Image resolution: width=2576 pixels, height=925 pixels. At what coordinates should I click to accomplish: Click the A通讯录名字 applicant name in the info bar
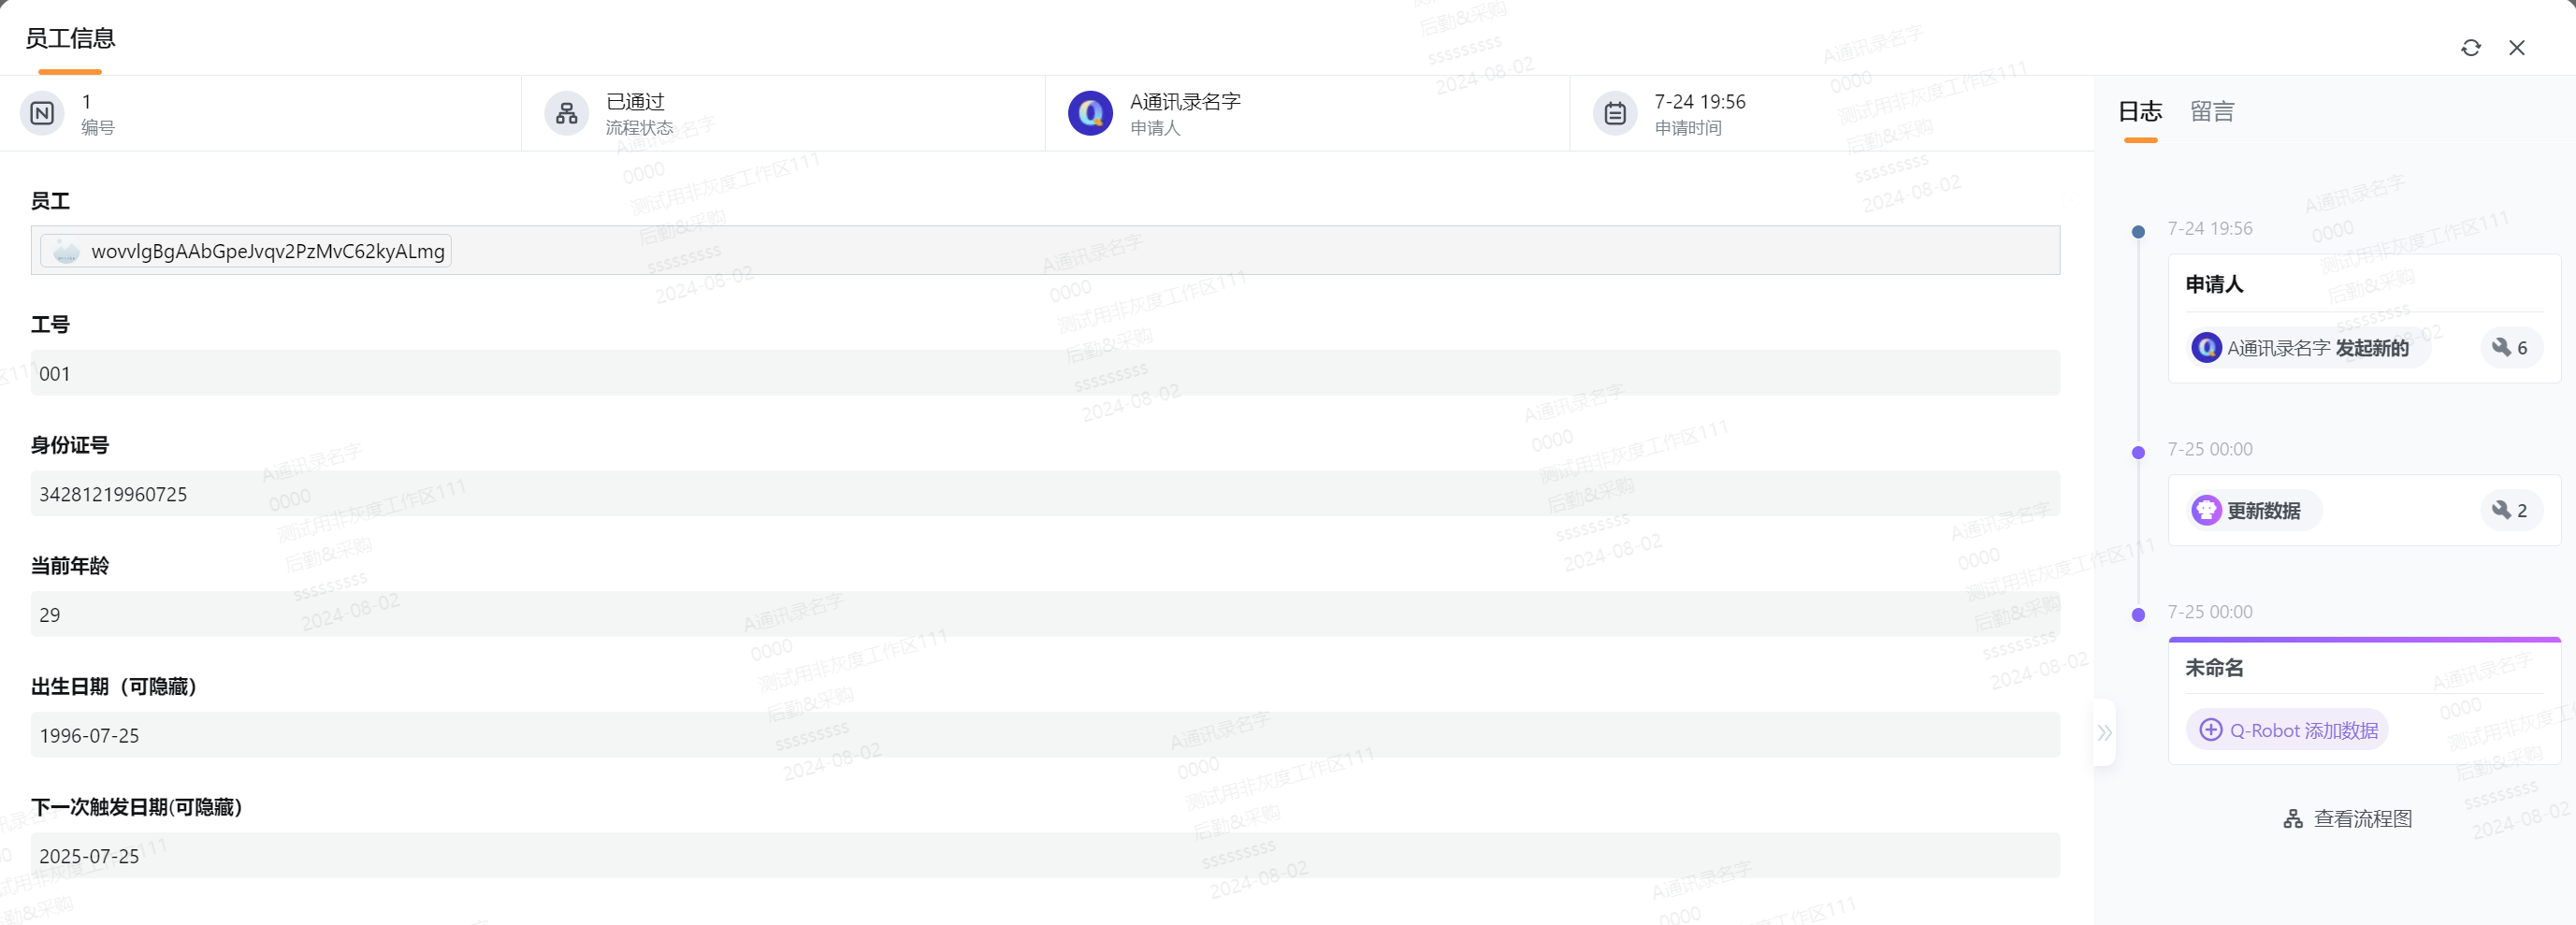[1185, 101]
